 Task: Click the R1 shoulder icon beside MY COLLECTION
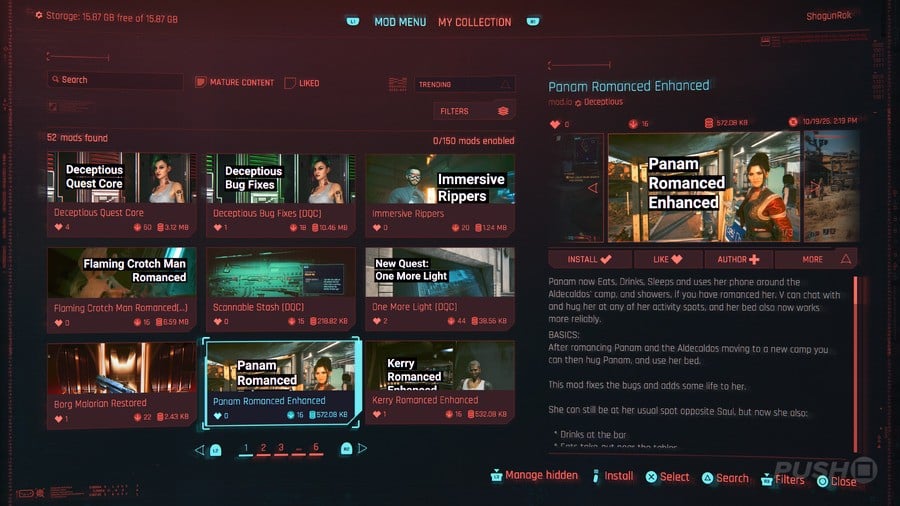click(x=533, y=21)
